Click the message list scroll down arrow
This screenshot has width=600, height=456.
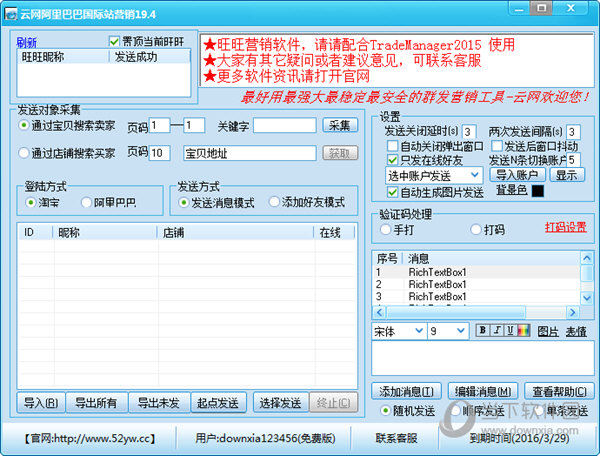point(587,298)
